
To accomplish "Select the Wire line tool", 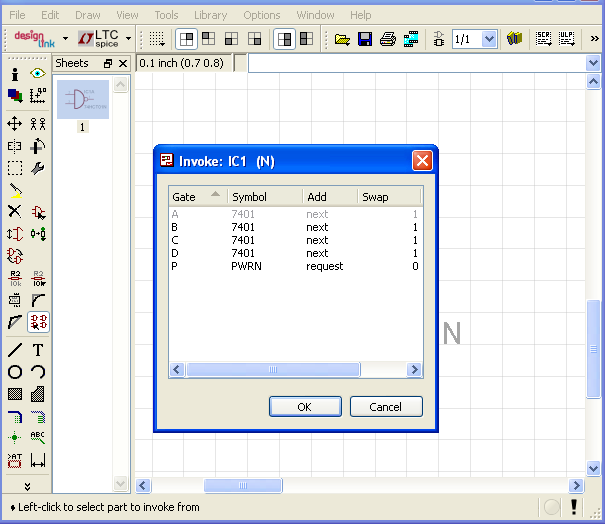I will pyautogui.click(x=15, y=350).
